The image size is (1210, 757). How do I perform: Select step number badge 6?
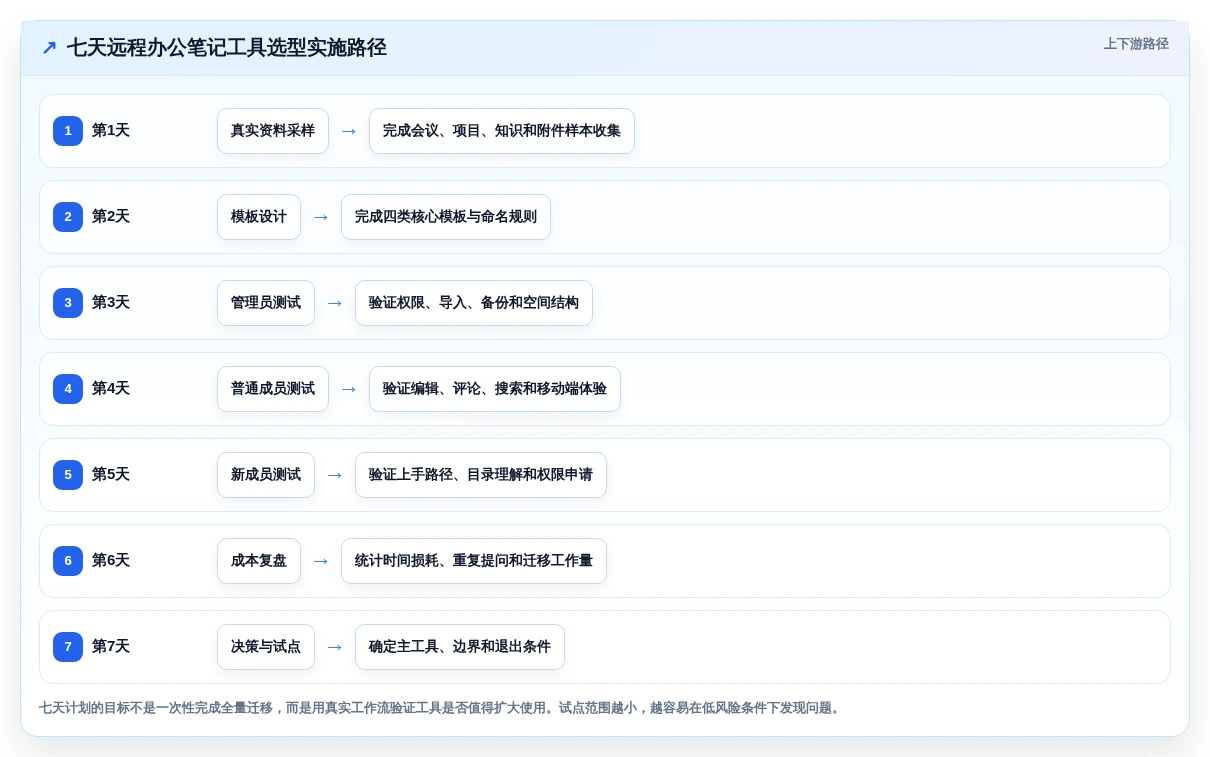point(68,561)
